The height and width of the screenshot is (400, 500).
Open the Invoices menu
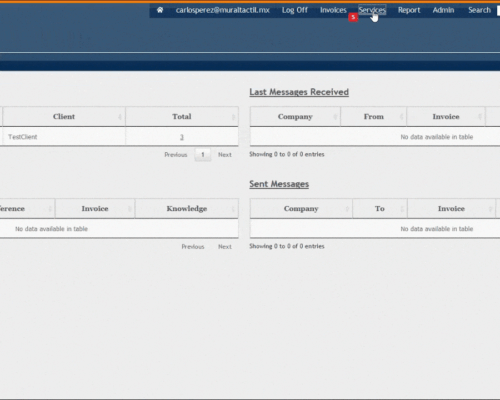click(x=333, y=10)
